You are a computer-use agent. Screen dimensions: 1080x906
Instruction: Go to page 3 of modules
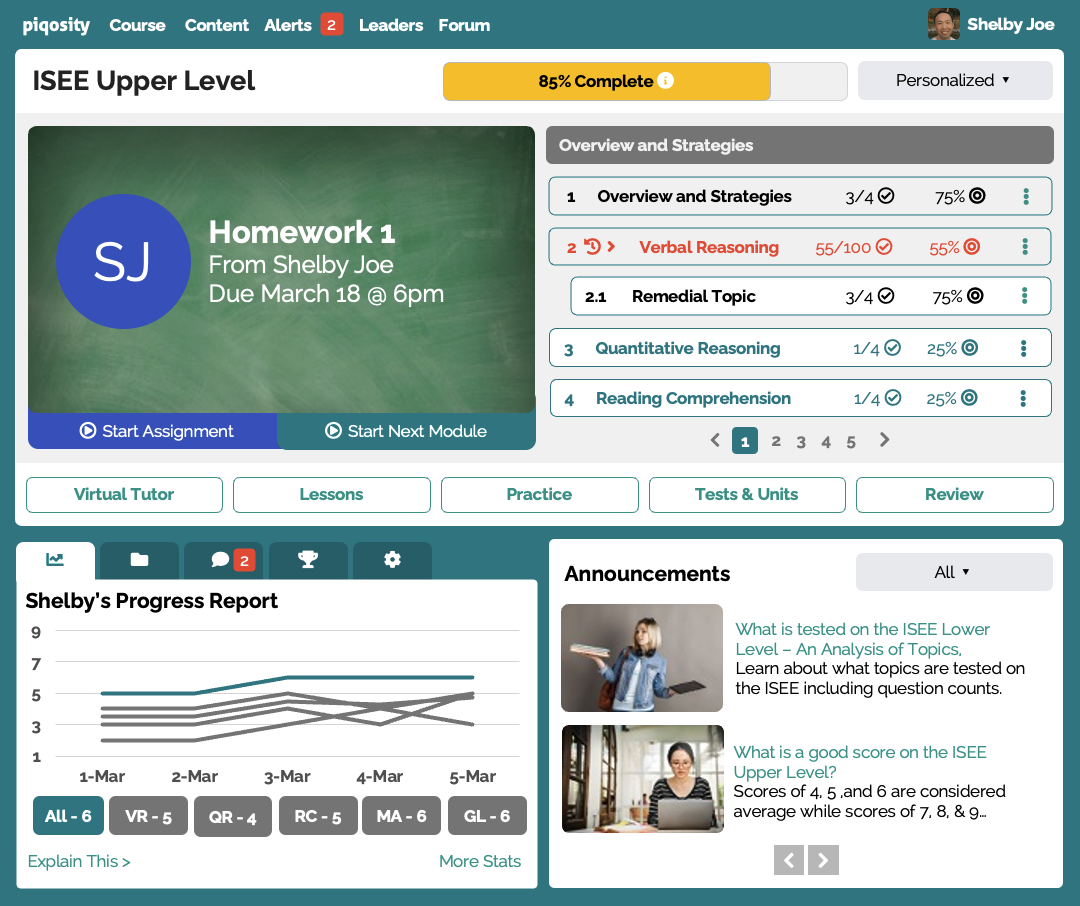(x=801, y=441)
